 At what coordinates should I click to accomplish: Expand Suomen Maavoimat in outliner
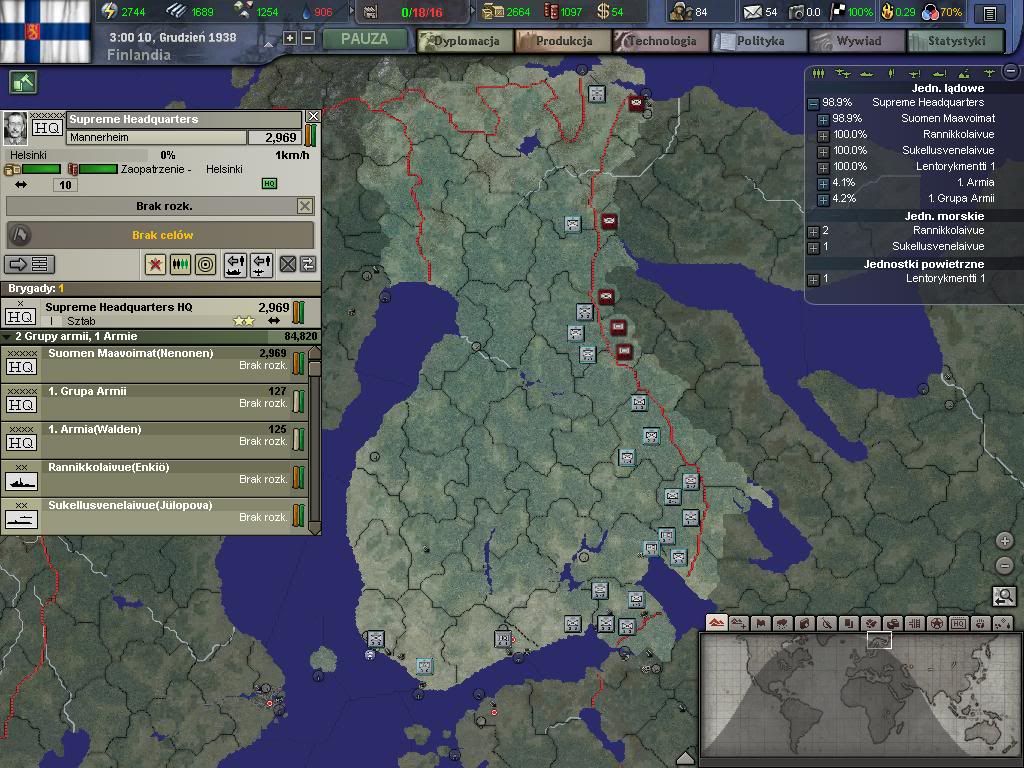tap(823, 120)
